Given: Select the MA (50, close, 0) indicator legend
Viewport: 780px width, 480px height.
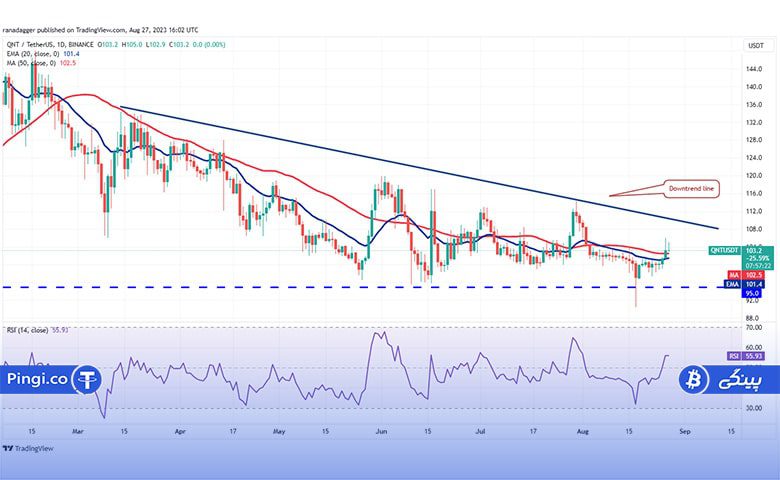Looking at the screenshot, I should click(41, 63).
